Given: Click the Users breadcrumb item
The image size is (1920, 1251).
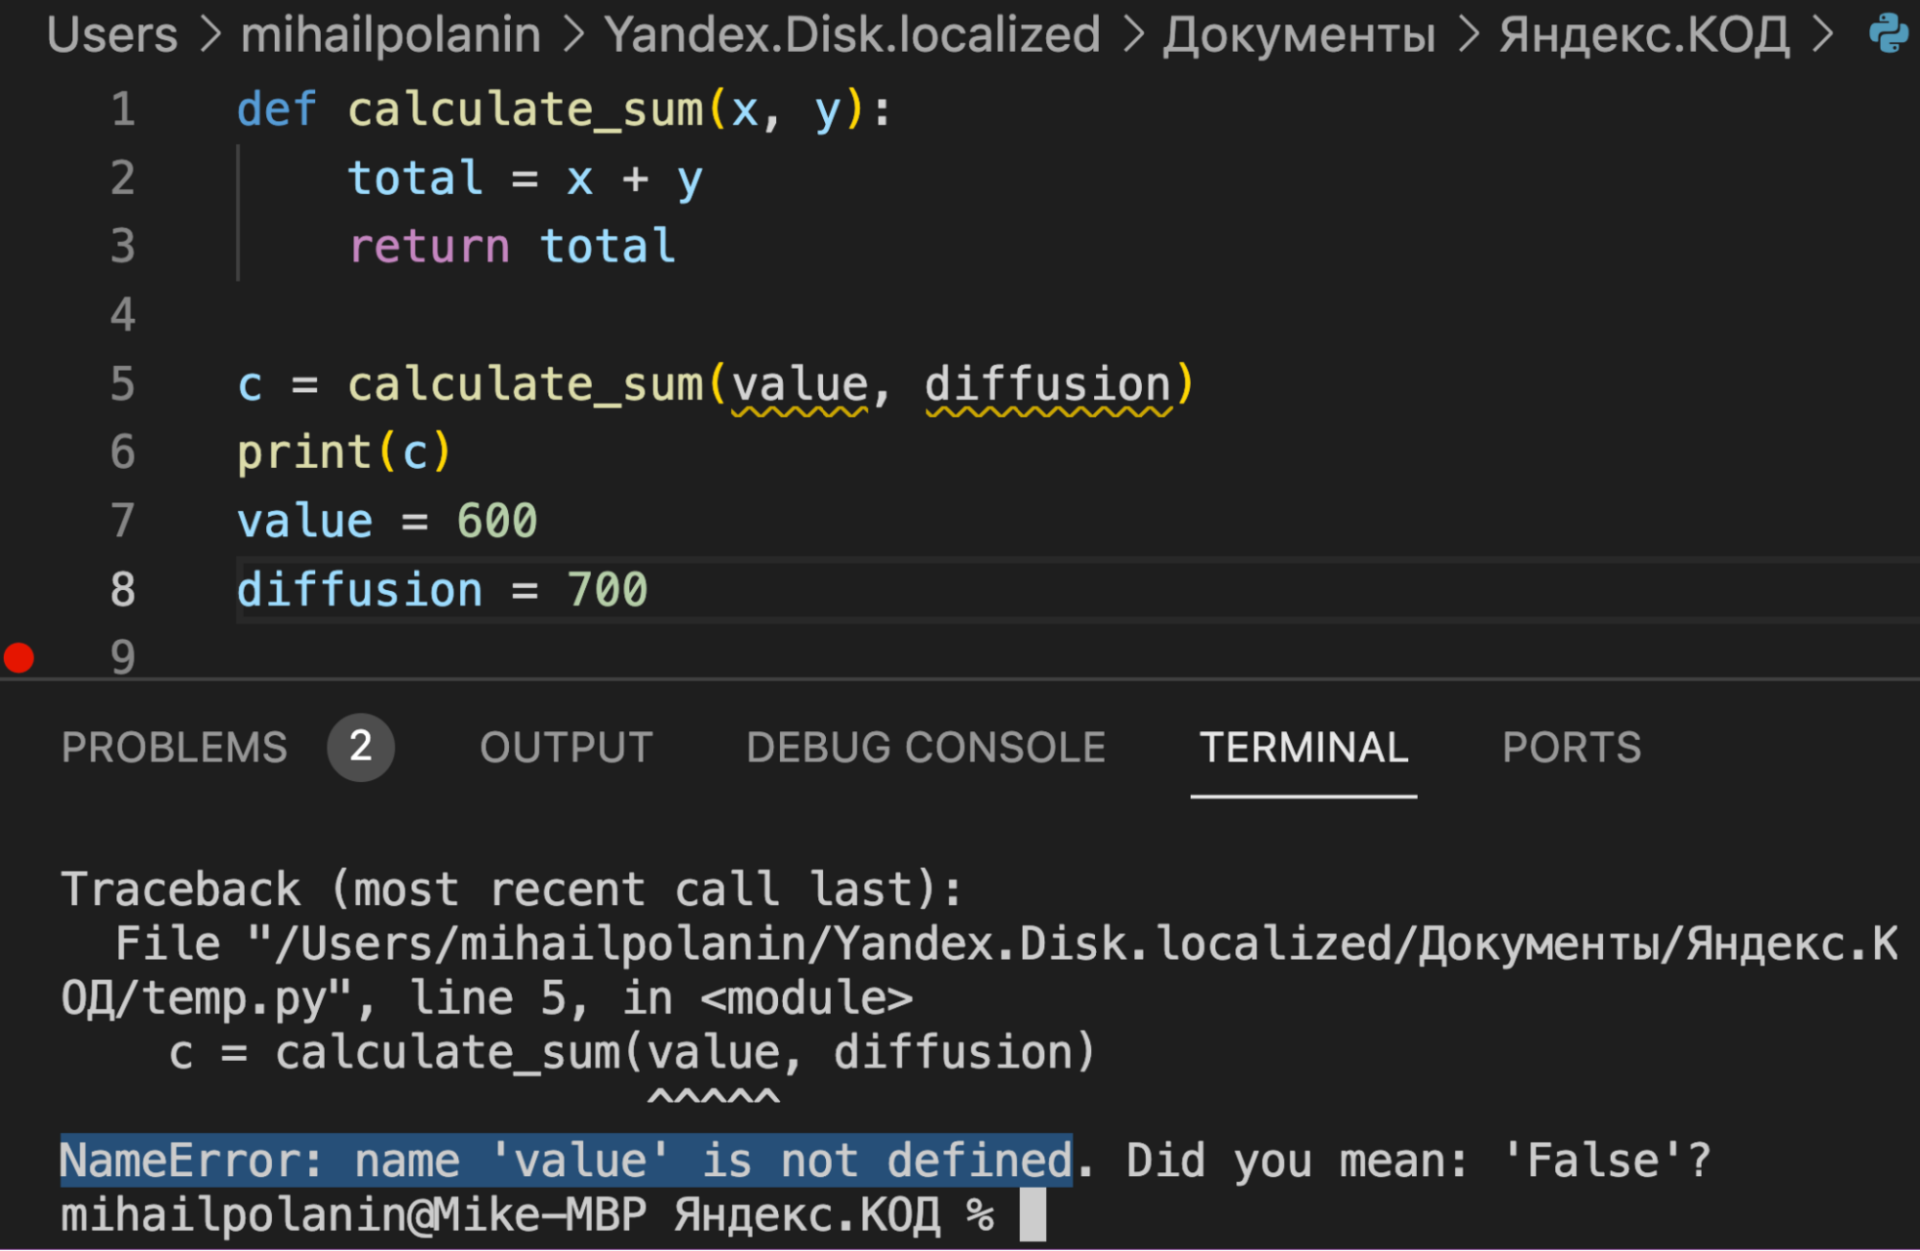Looking at the screenshot, I should click(112, 33).
